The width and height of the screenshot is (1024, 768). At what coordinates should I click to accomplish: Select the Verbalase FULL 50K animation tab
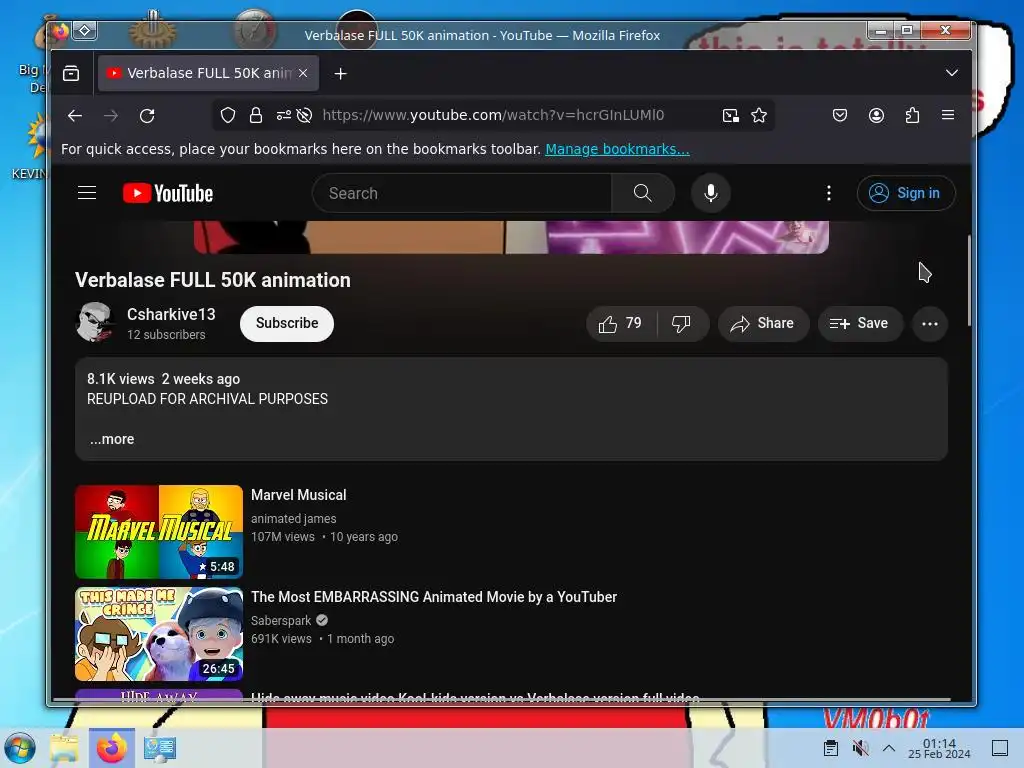208,73
